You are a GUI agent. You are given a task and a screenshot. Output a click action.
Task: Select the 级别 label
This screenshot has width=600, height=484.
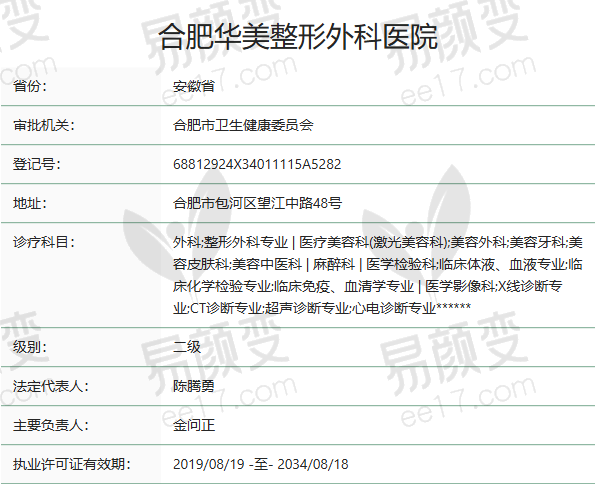pos(29,347)
